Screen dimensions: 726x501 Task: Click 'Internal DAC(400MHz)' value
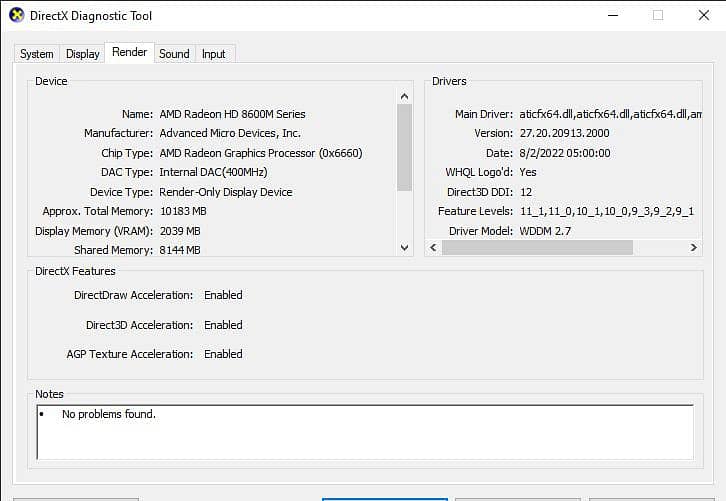click(x=213, y=172)
